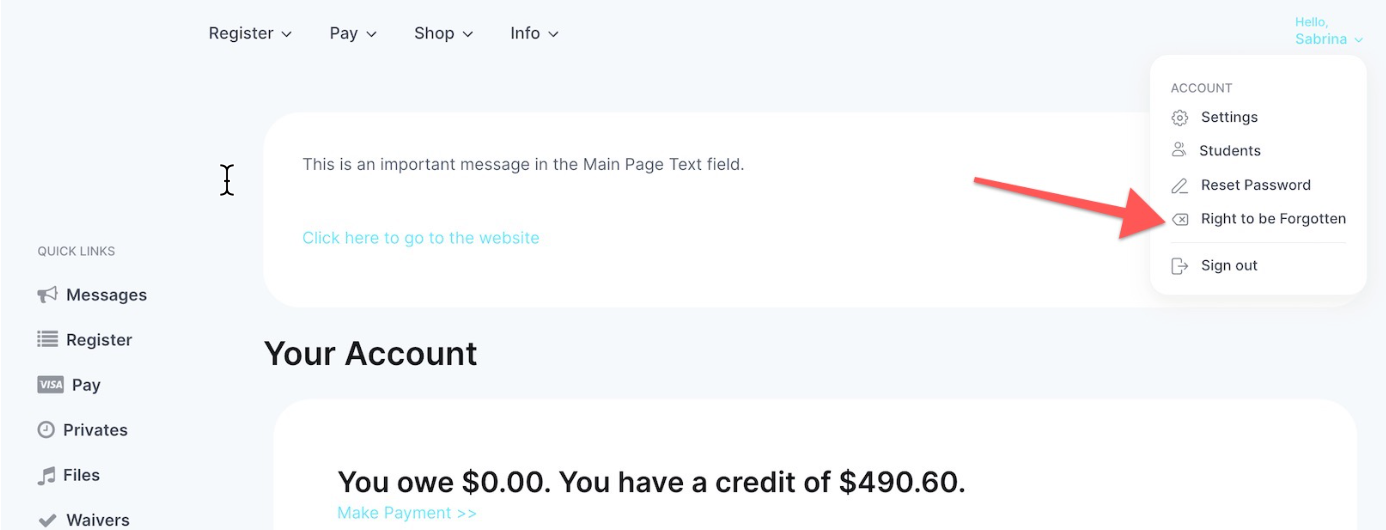Open the Pay dropdown menu
Image resolution: width=1386 pixels, height=530 pixels.
[x=353, y=33]
